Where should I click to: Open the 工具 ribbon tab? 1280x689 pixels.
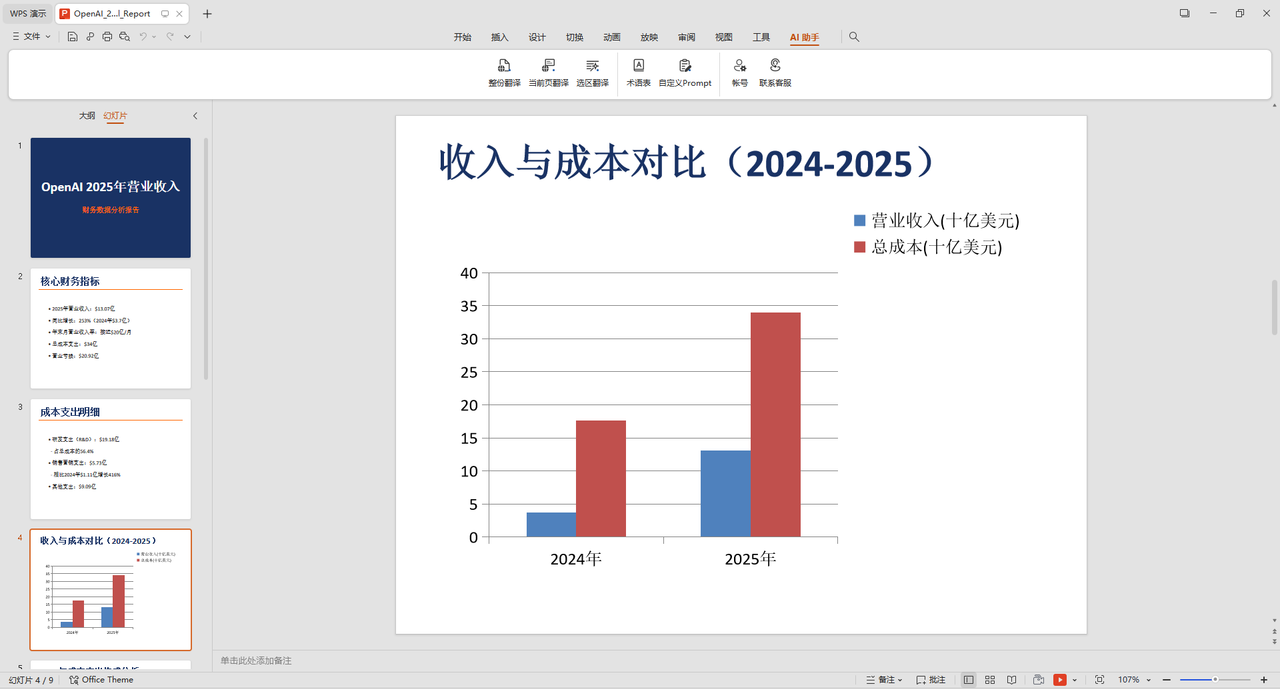(x=761, y=37)
